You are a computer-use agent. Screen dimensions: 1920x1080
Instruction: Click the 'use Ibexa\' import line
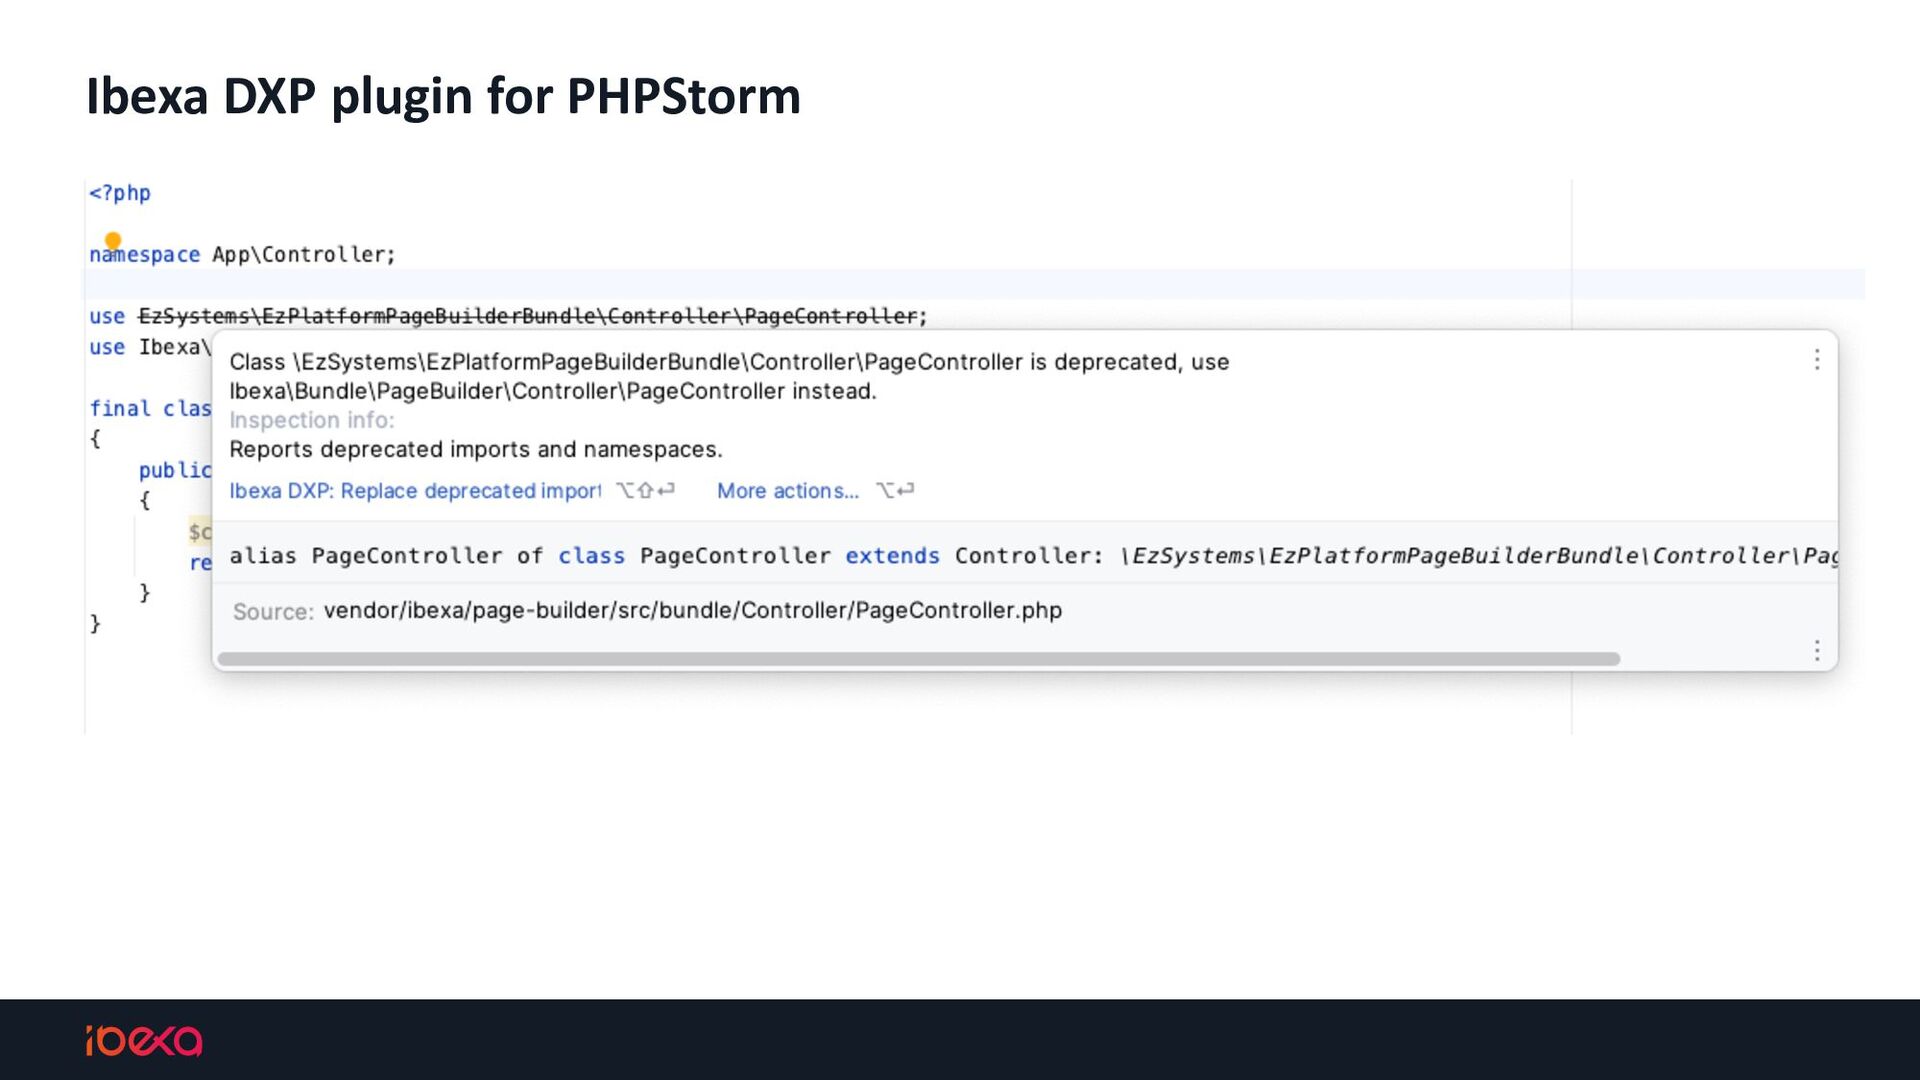click(x=150, y=347)
